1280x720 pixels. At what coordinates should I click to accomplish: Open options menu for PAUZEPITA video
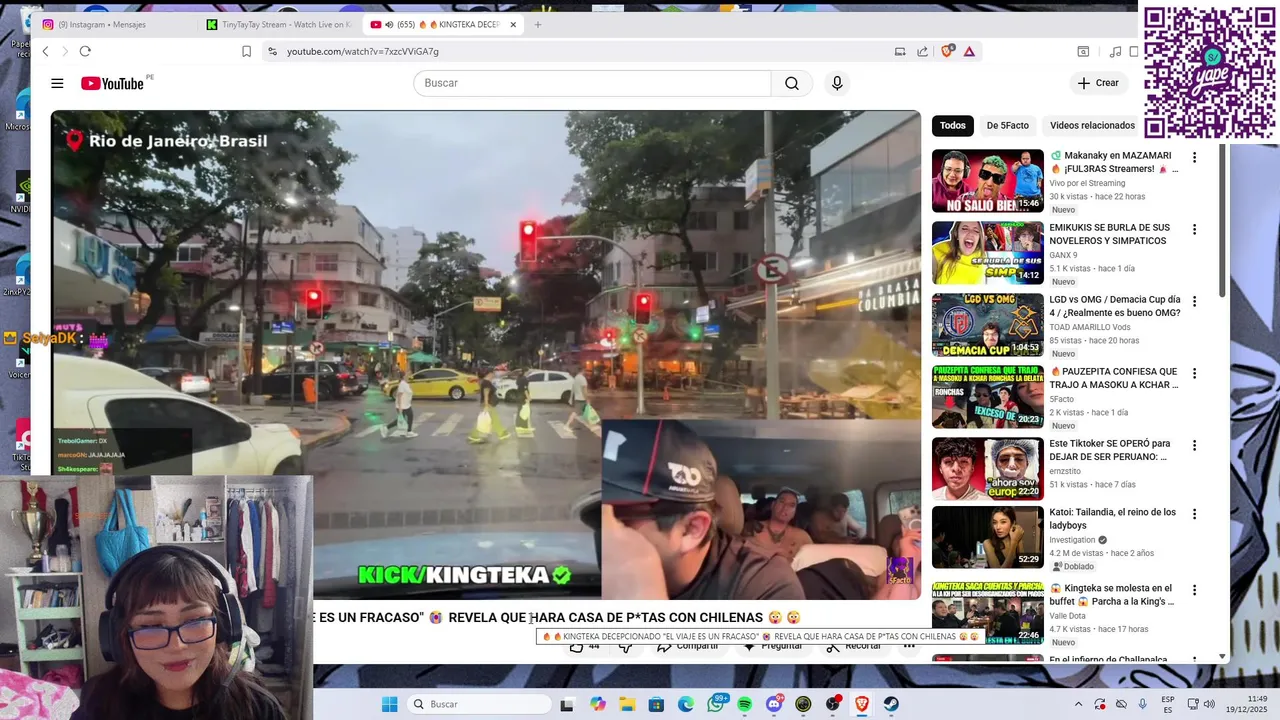(x=1193, y=373)
